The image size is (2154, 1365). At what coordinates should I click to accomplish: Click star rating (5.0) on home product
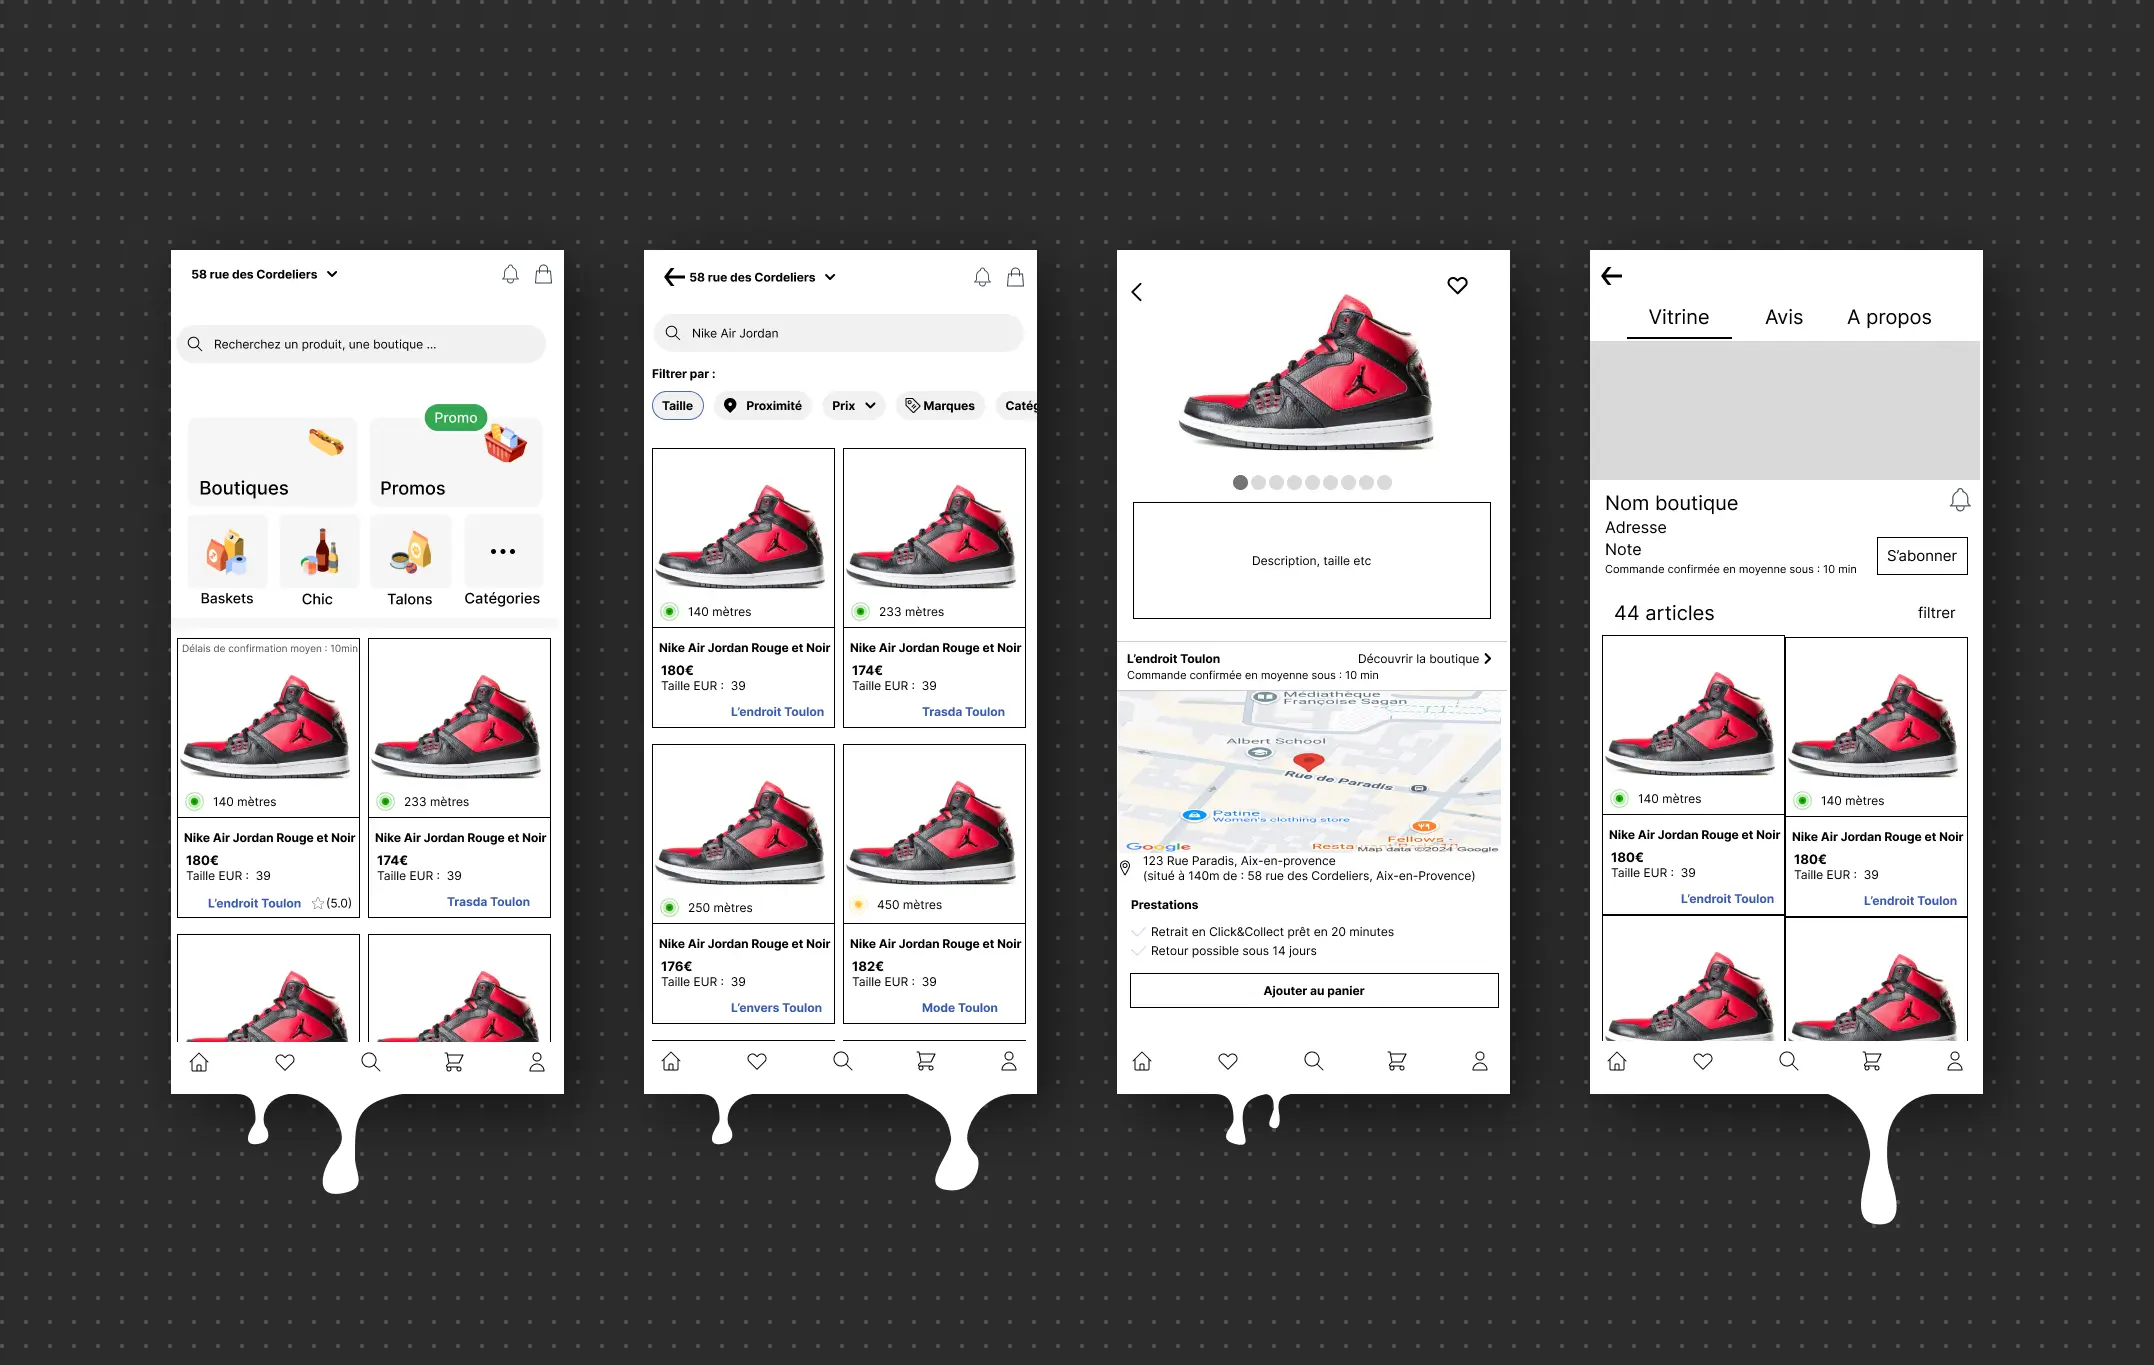332,903
